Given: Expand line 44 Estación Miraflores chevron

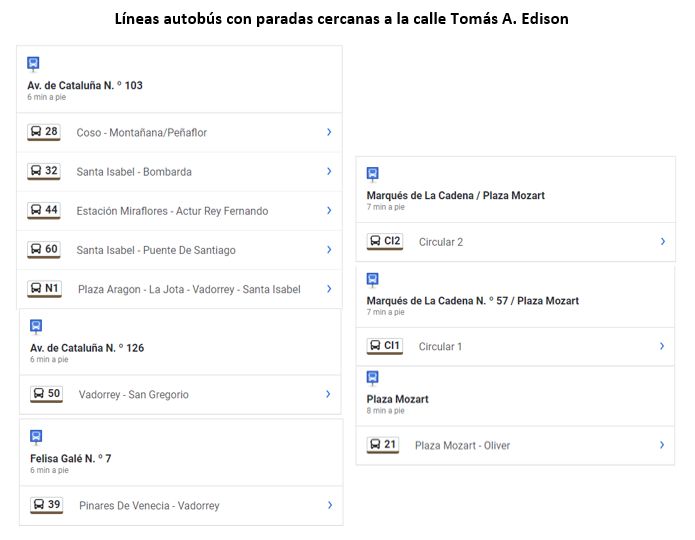Looking at the screenshot, I should point(329,210).
